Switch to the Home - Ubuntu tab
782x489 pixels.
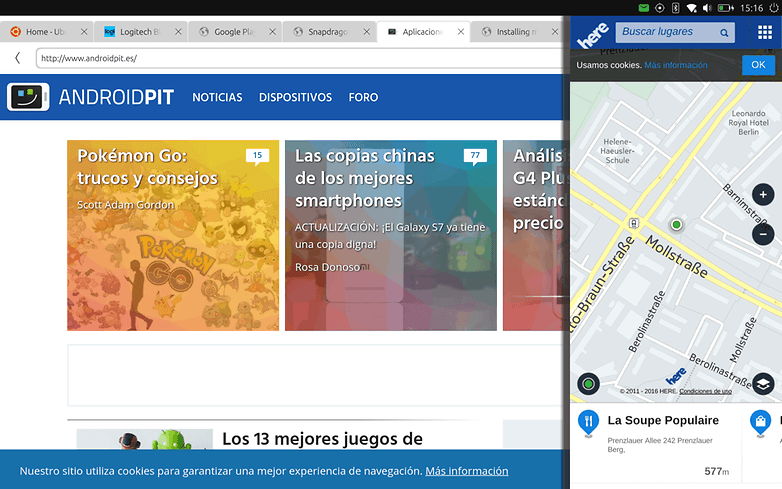coord(46,31)
